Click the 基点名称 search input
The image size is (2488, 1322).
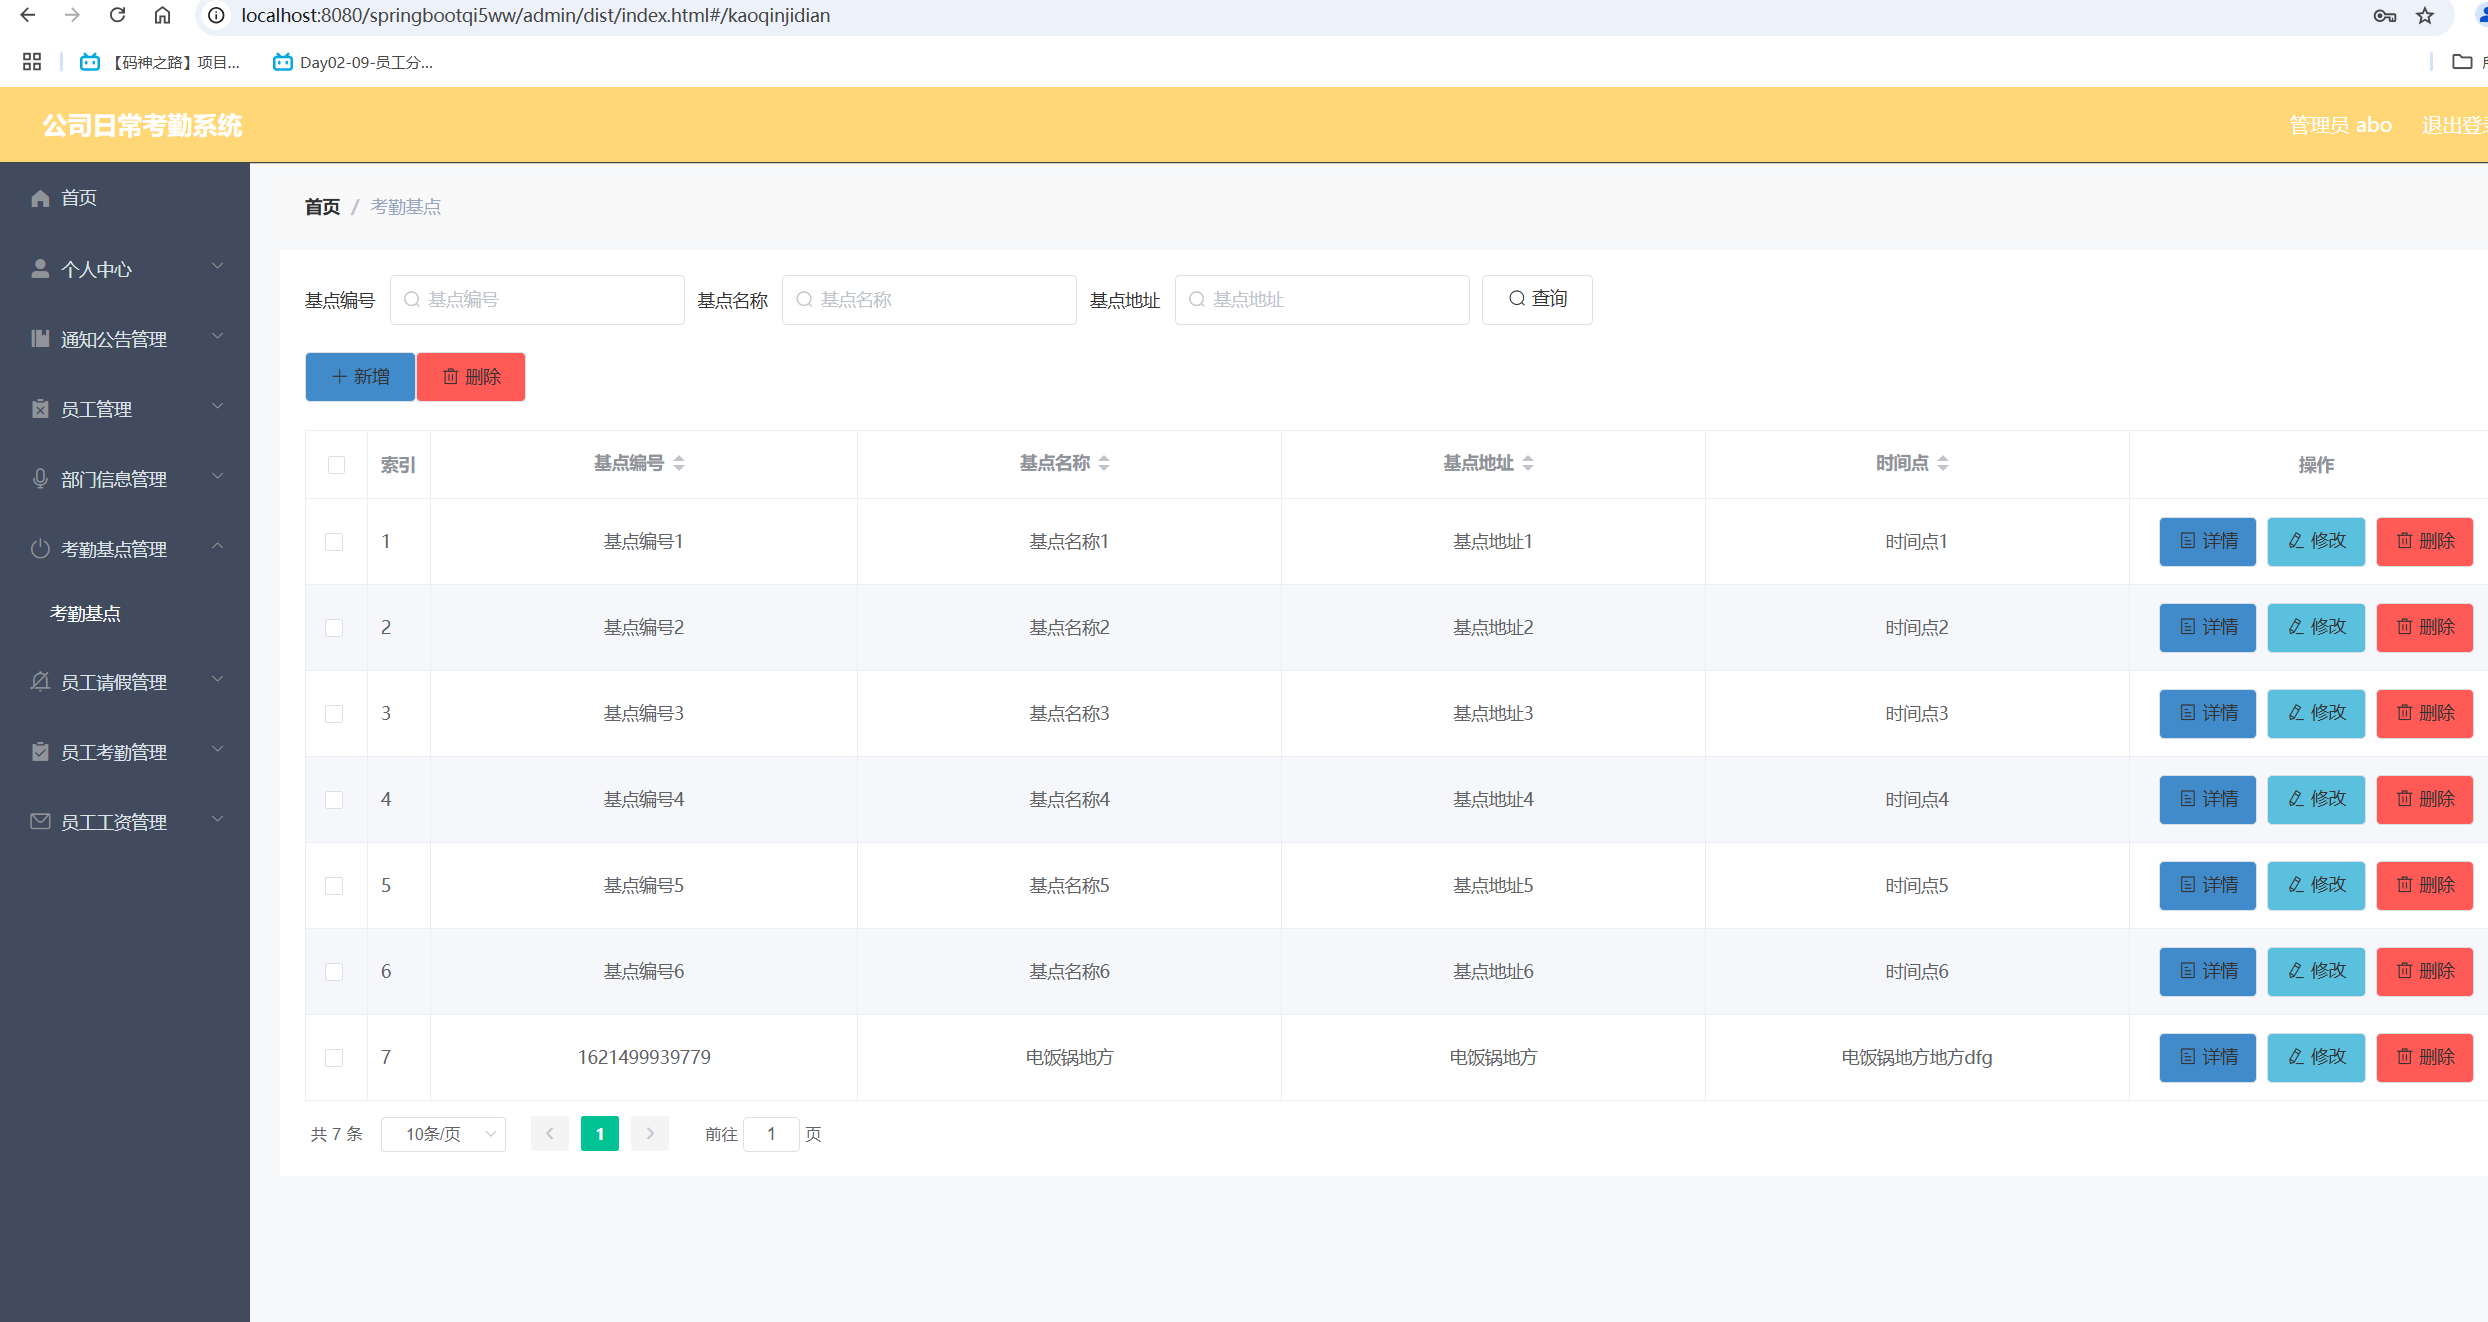tap(929, 300)
